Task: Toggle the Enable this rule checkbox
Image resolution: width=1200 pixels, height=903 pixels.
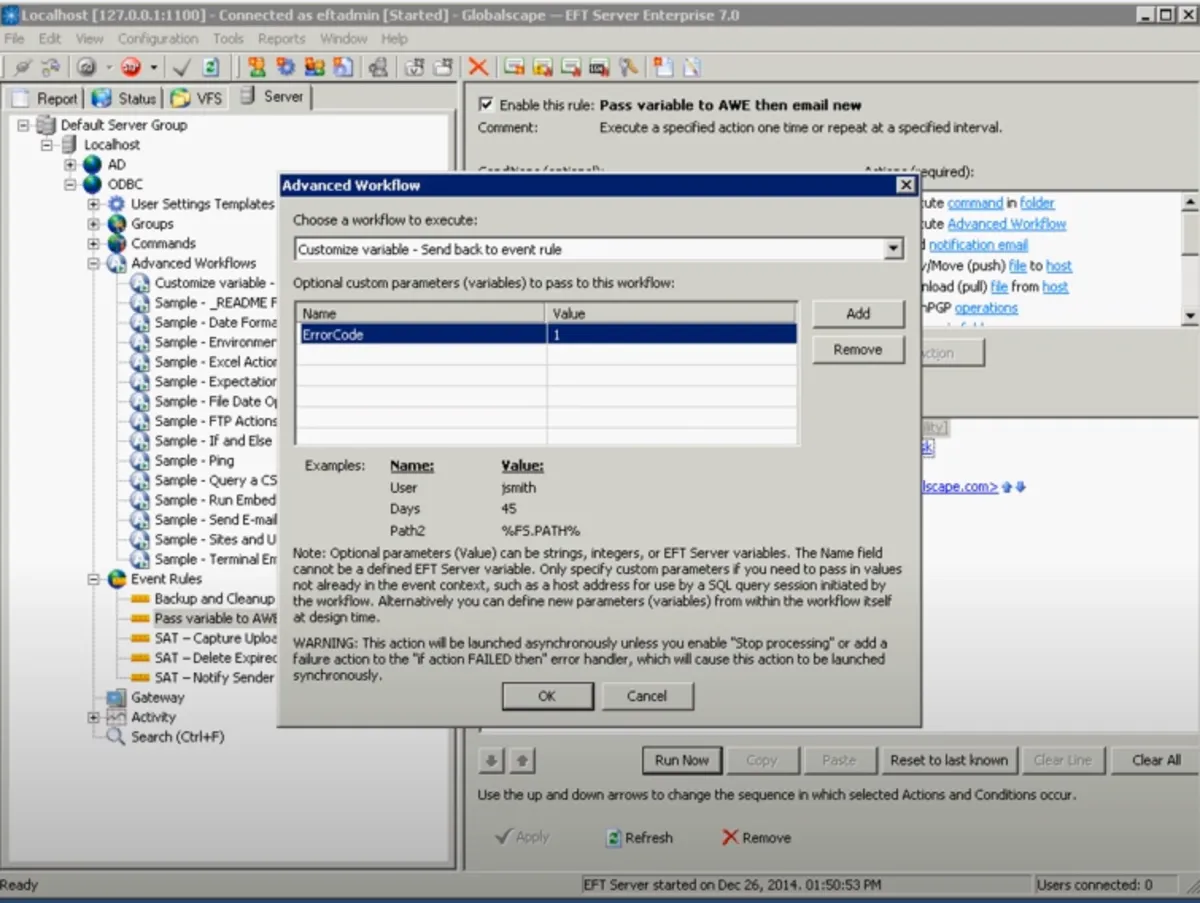Action: (486, 104)
